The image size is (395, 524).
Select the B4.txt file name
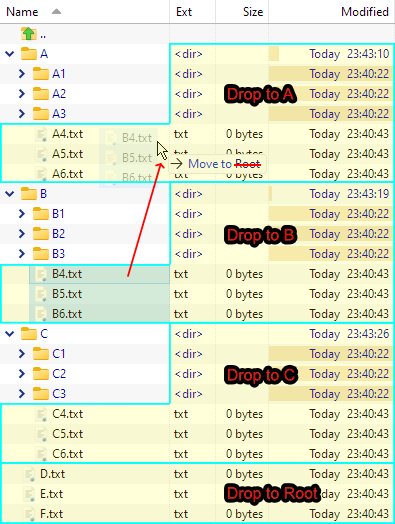(67, 274)
